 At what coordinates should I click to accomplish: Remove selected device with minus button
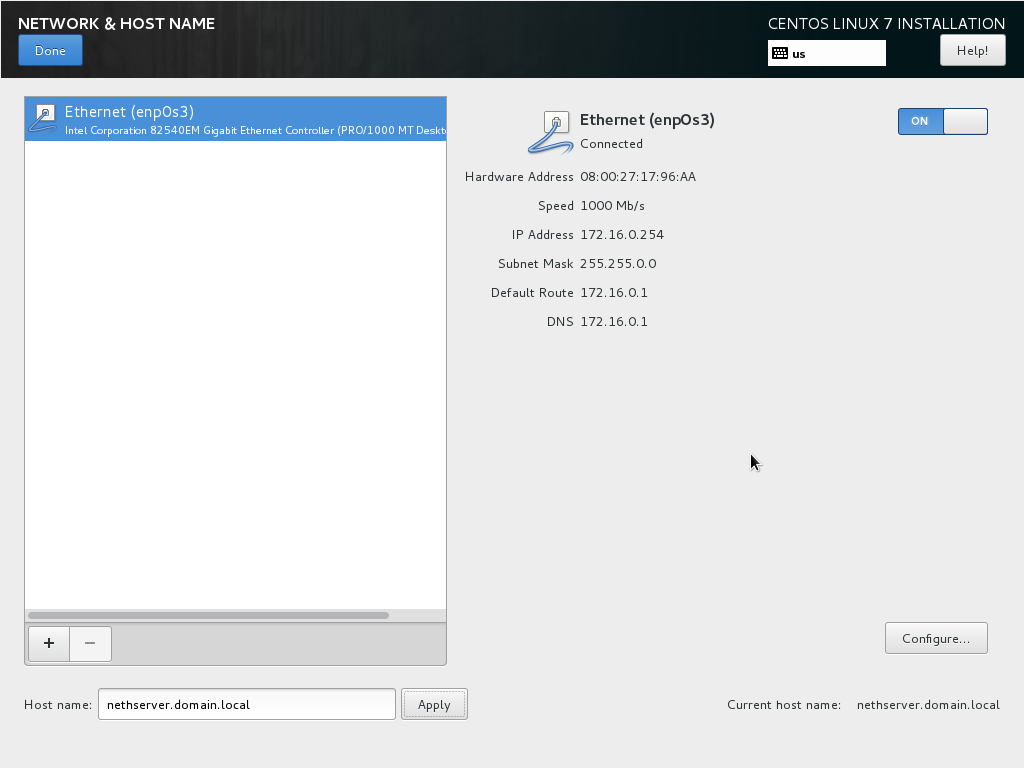90,643
